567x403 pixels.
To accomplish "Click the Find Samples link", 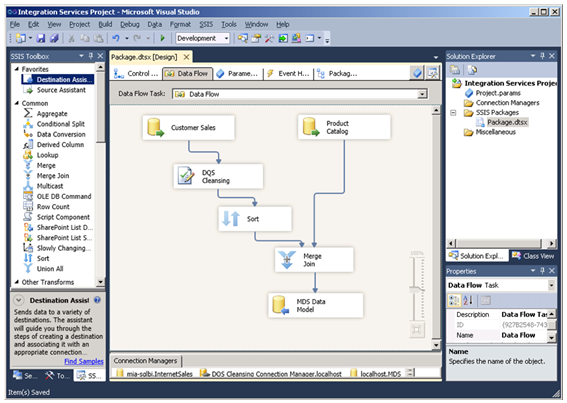I will (x=84, y=361).
